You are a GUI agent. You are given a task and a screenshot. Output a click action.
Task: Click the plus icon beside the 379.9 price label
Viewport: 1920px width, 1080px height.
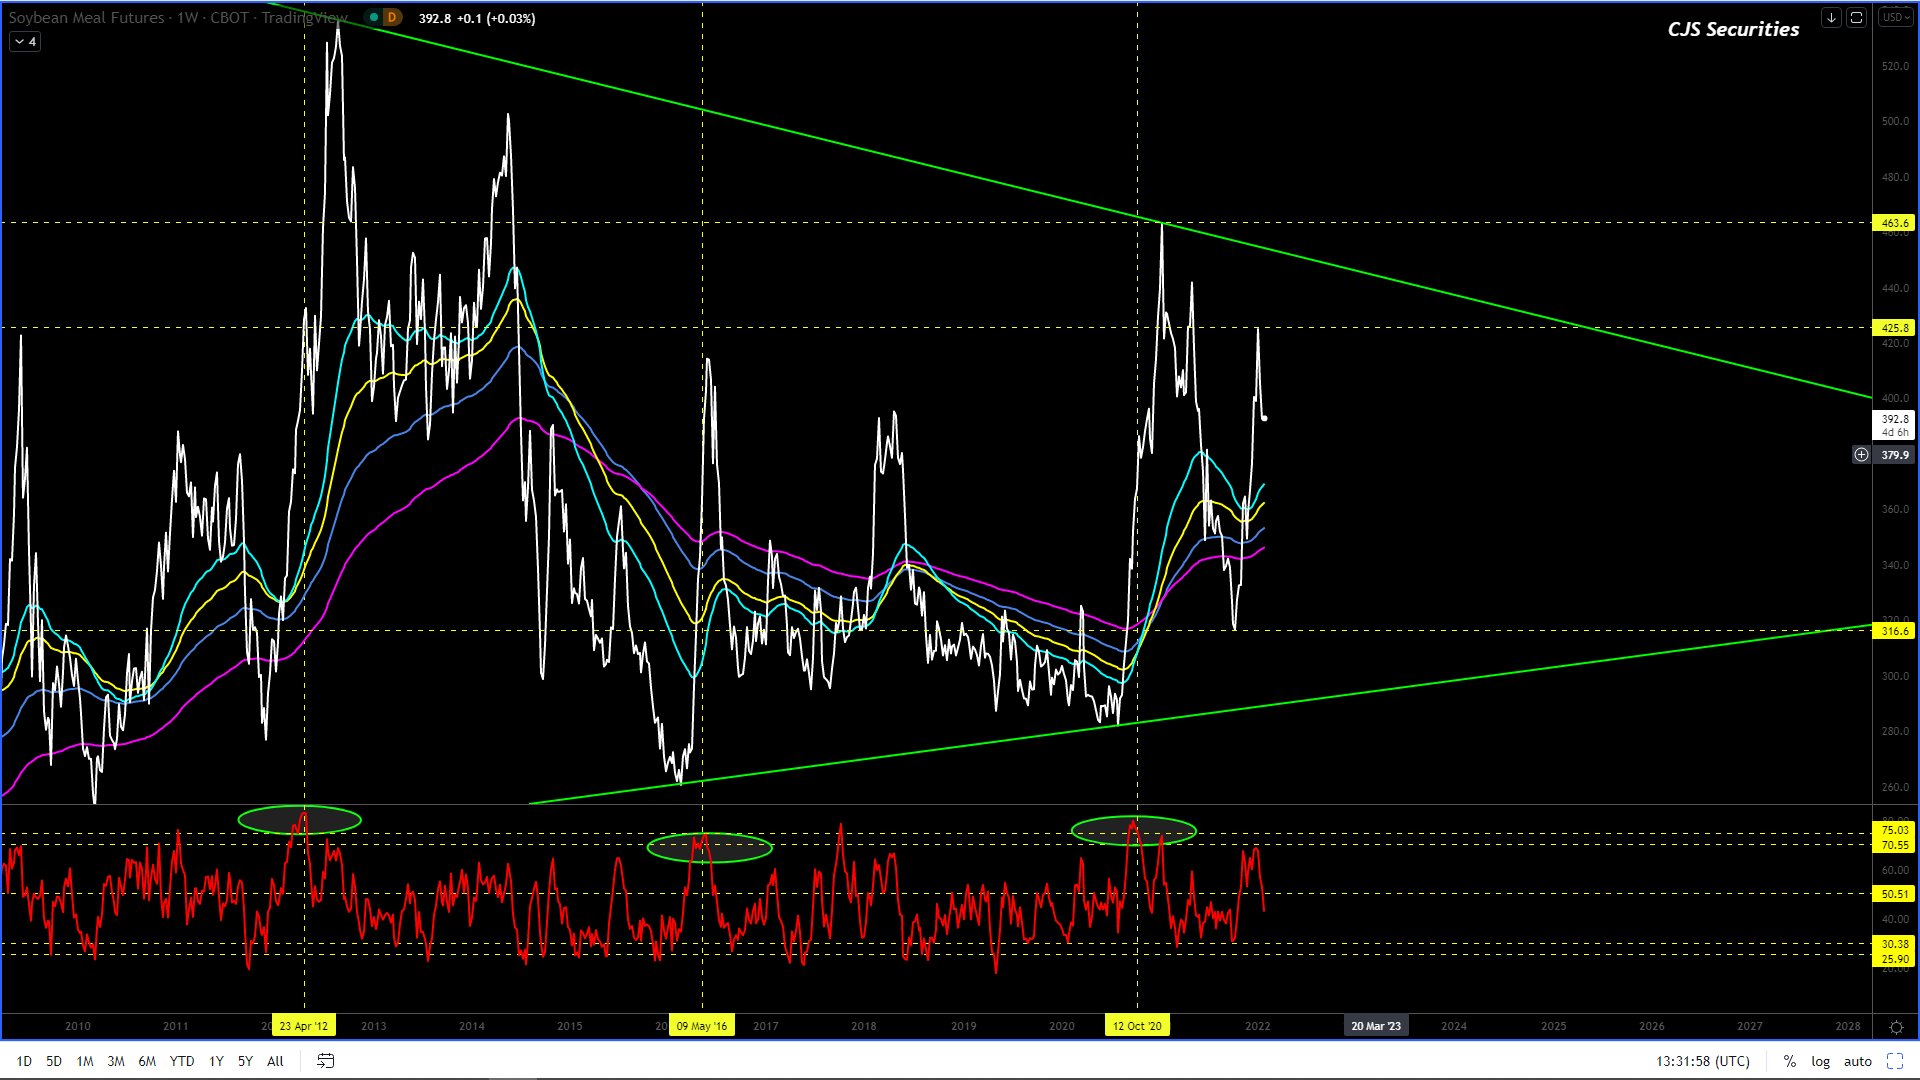tap(1861, 455)
